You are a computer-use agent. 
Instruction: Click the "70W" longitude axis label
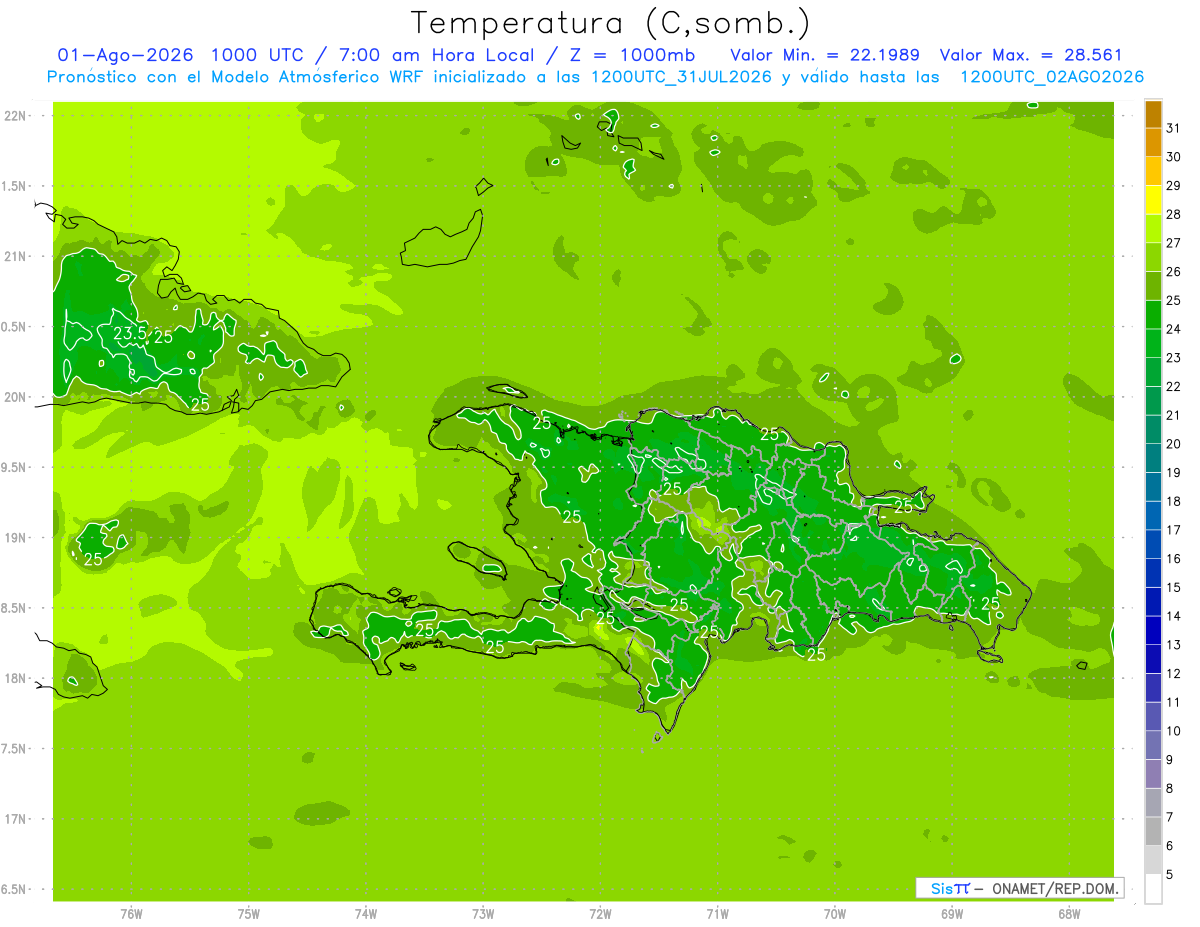tap(835, 914)
